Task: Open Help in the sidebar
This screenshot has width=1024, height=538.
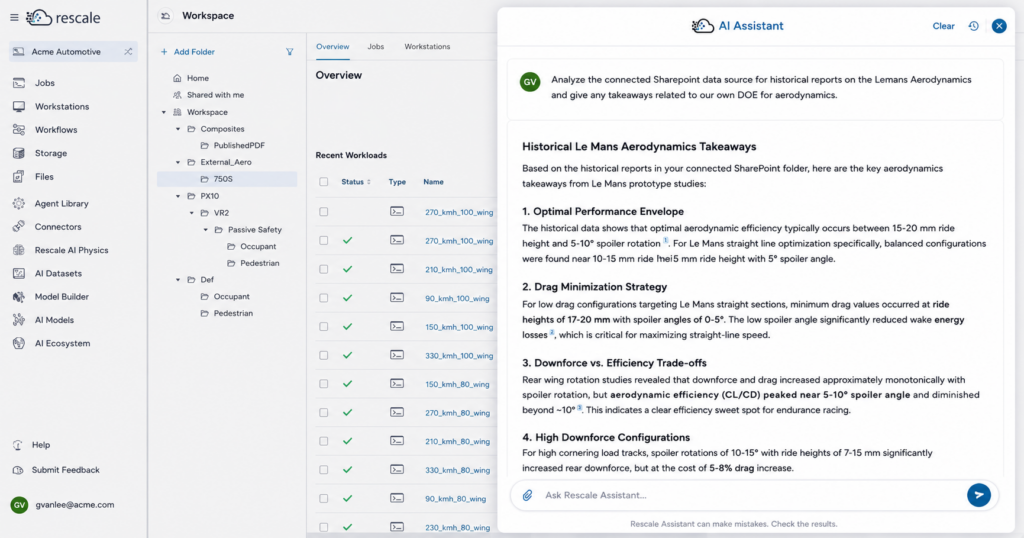Action: [x=40, y=445]
